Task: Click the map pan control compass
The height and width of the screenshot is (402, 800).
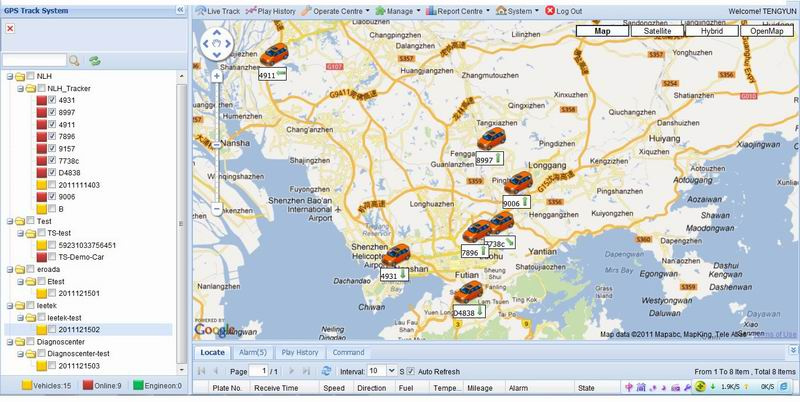Action: tap(217, 44)
